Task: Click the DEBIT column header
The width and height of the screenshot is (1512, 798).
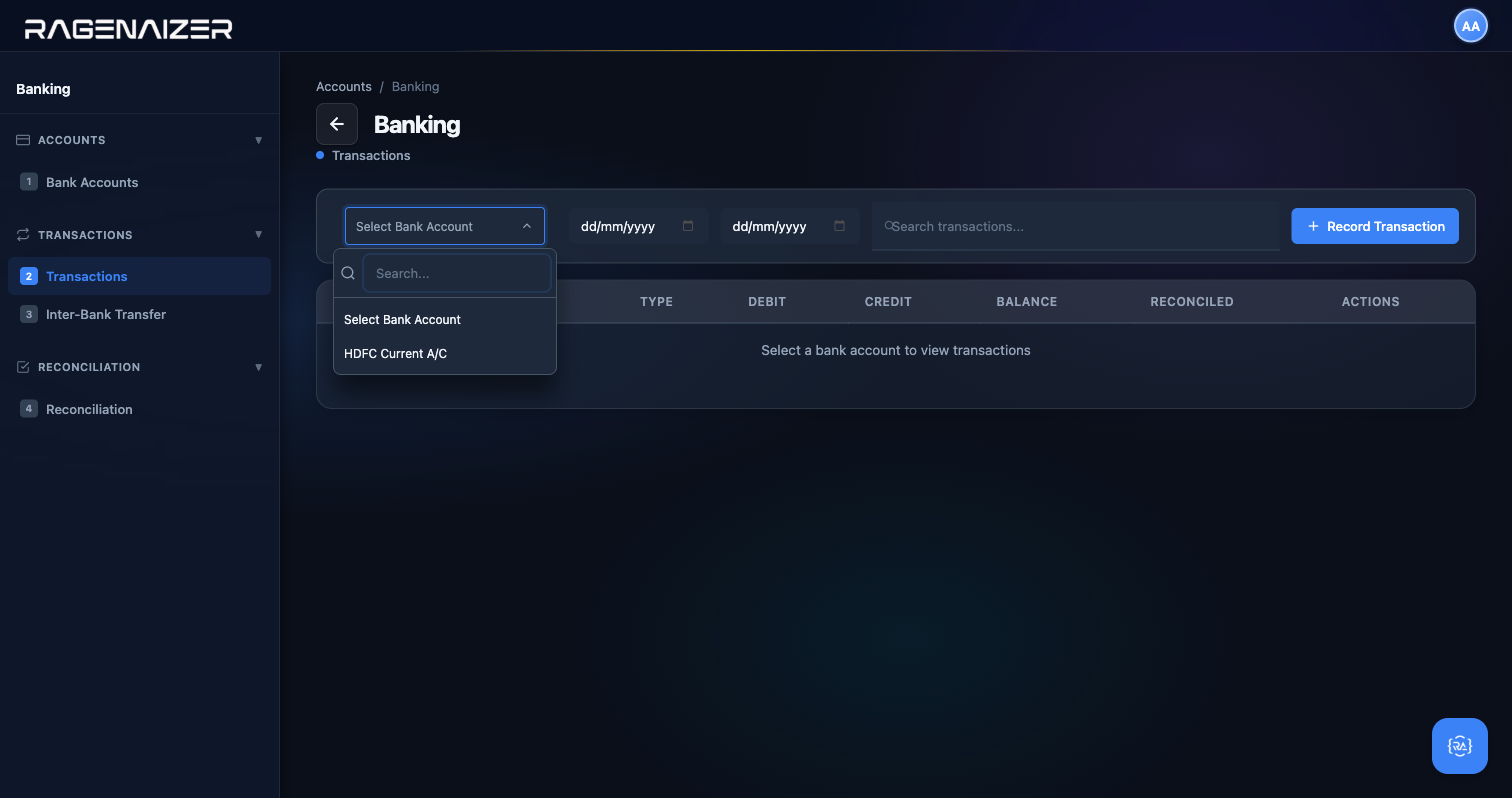Action: click(767, 301)
